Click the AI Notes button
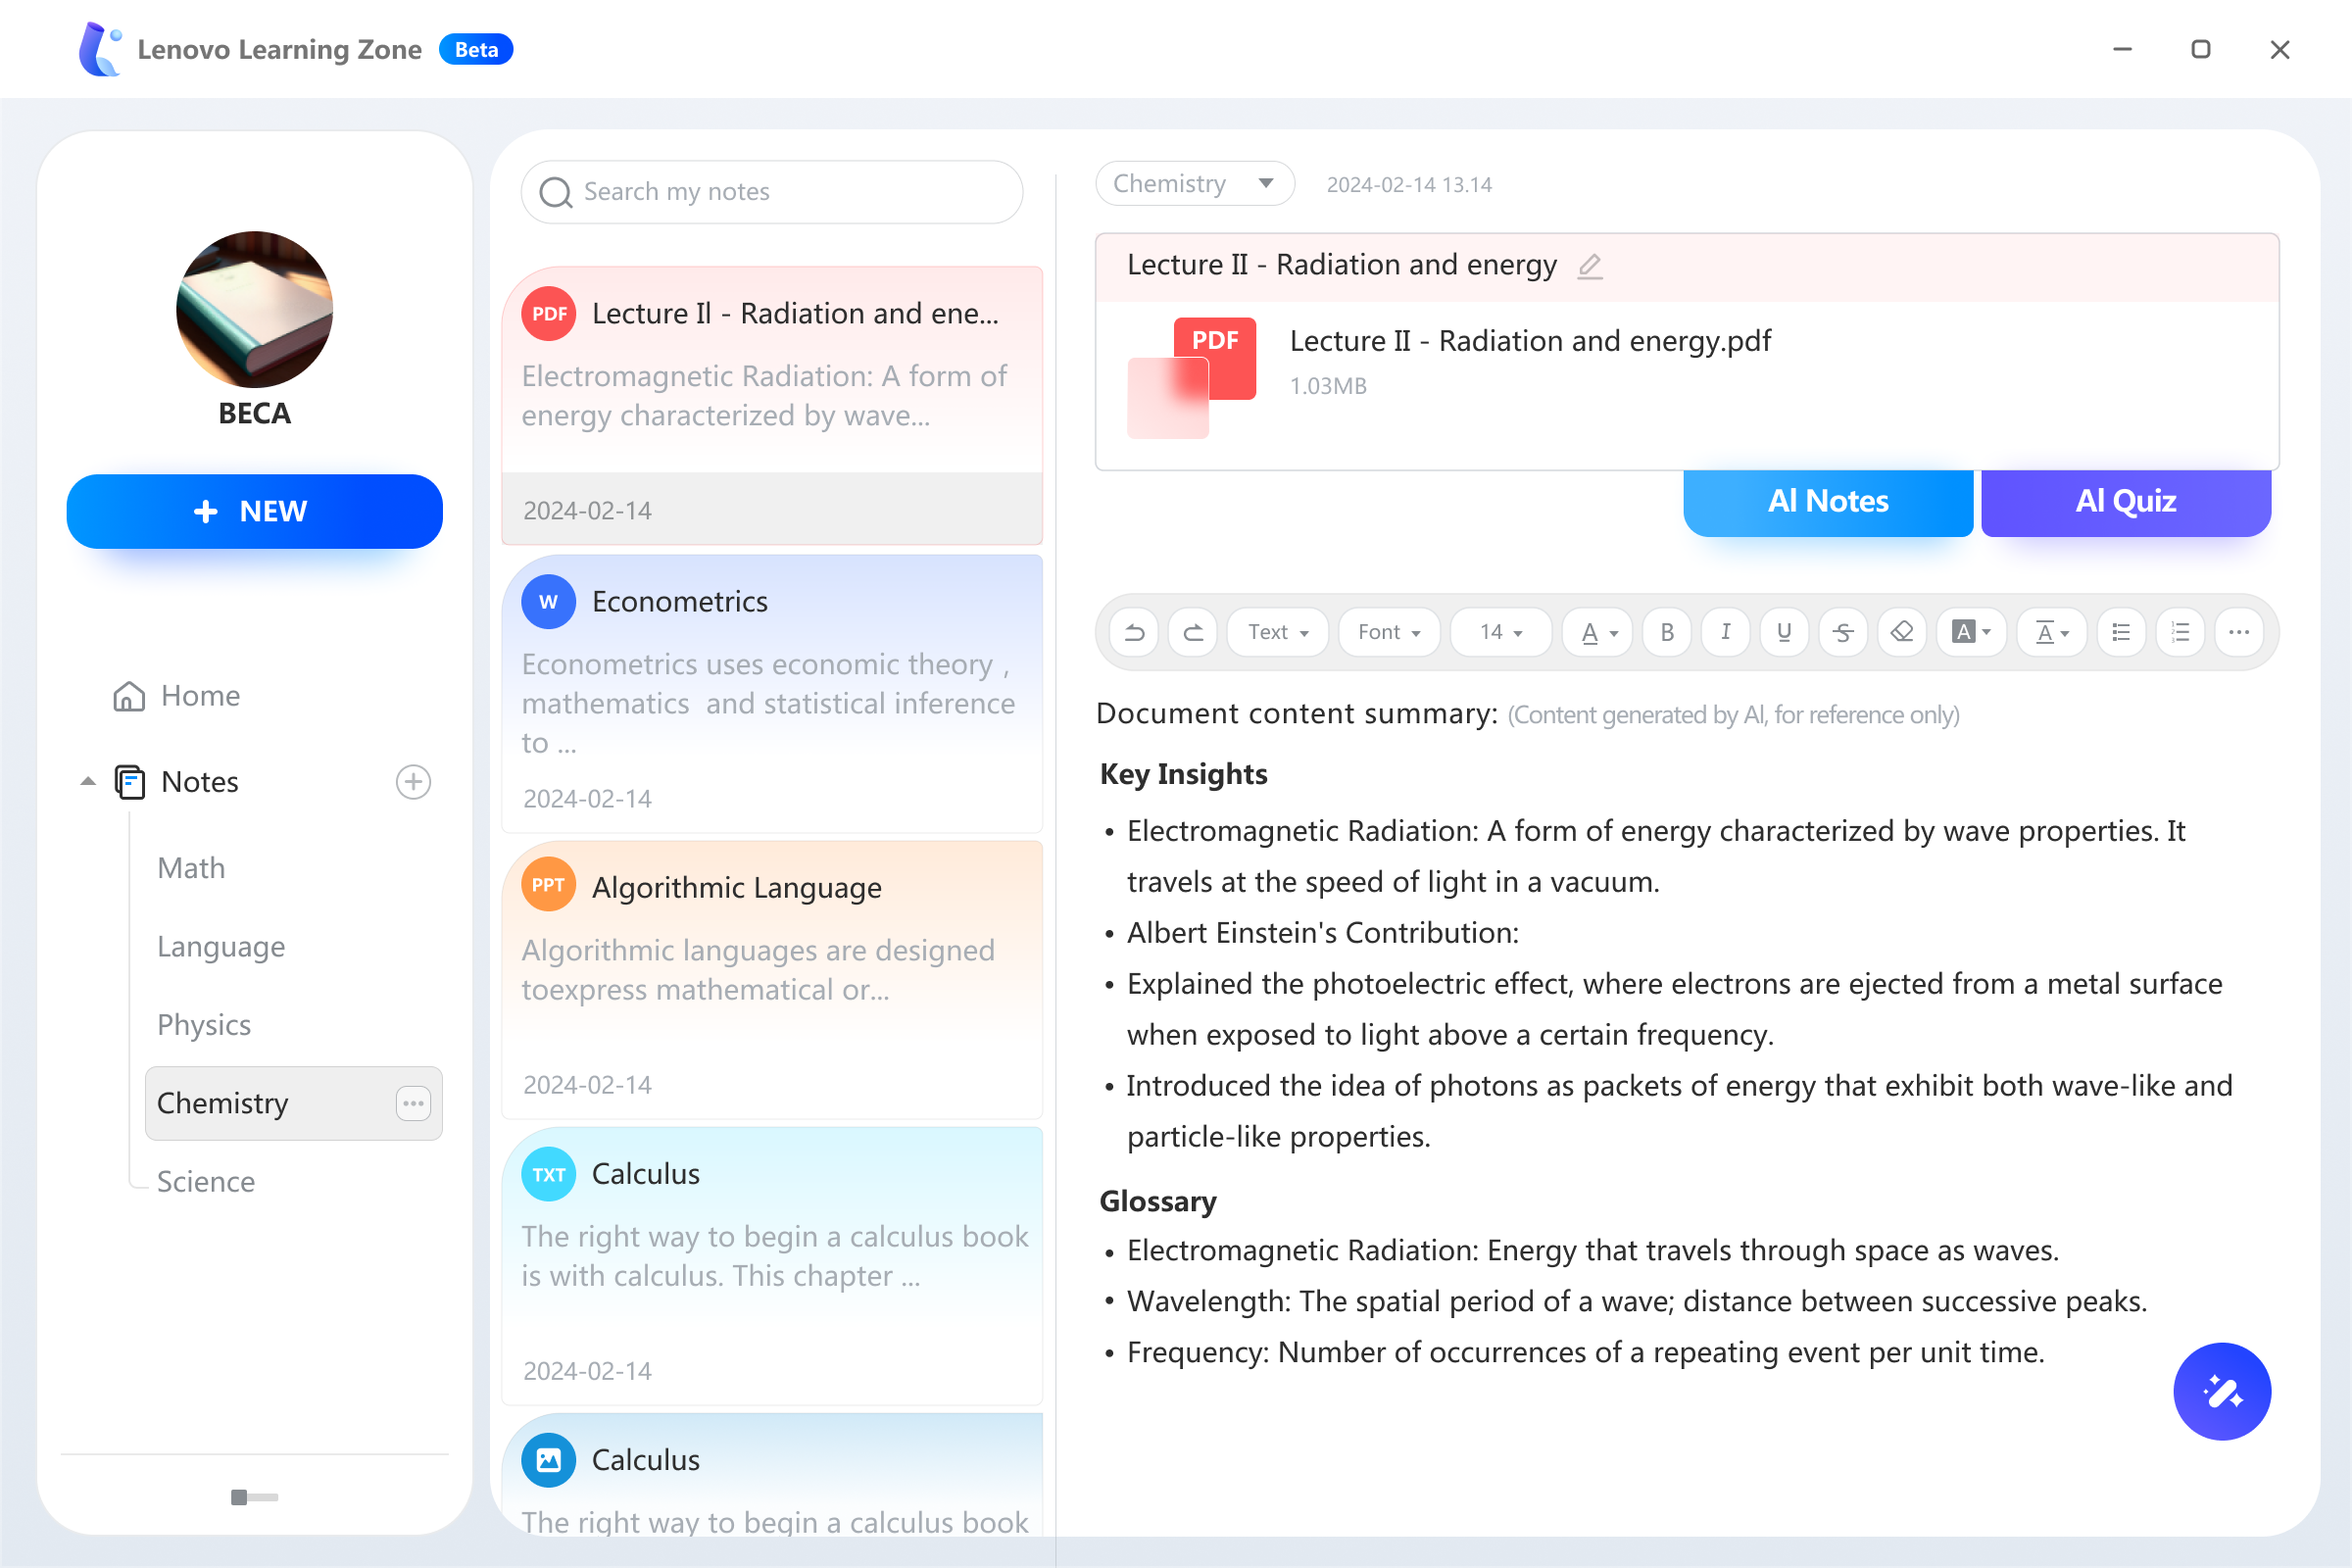2352x1568 pixels. (1827, 501)
